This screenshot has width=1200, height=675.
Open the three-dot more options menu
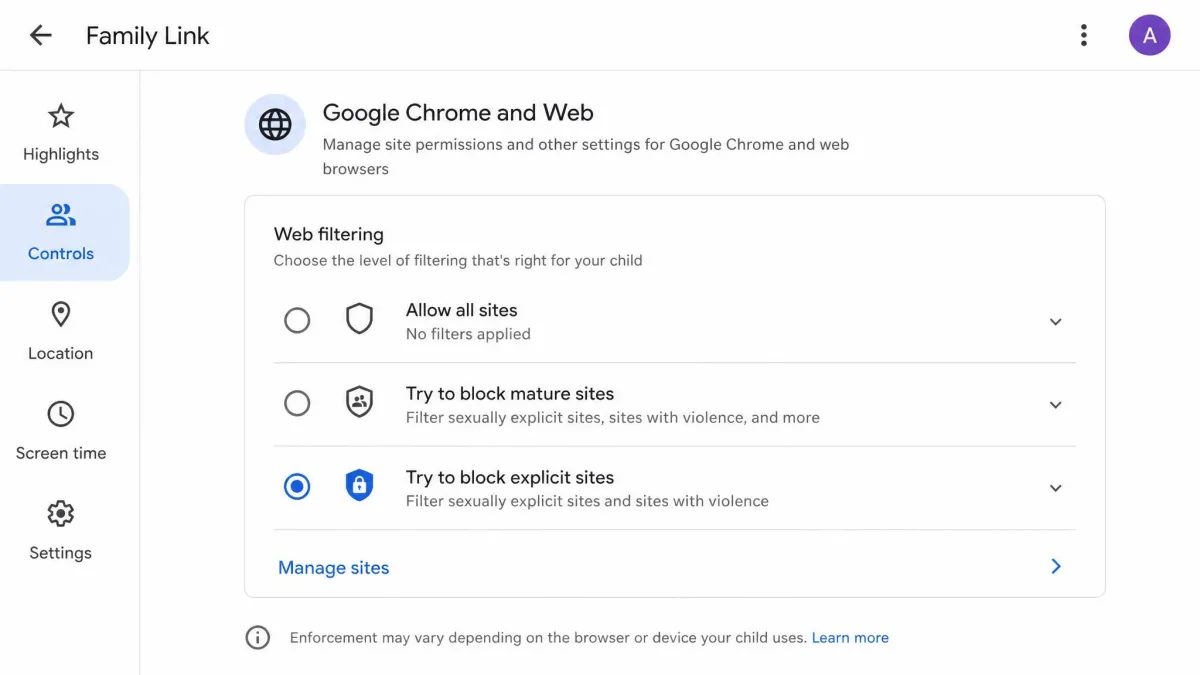[1083, 35]
